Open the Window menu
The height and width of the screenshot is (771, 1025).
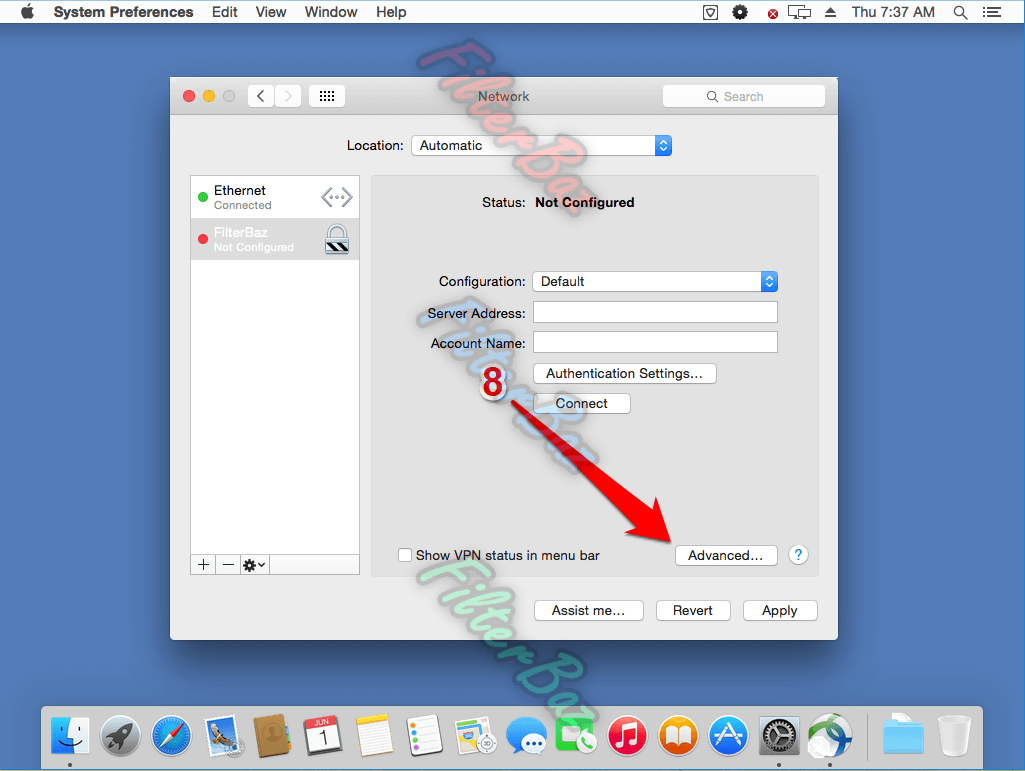(331, 12)
